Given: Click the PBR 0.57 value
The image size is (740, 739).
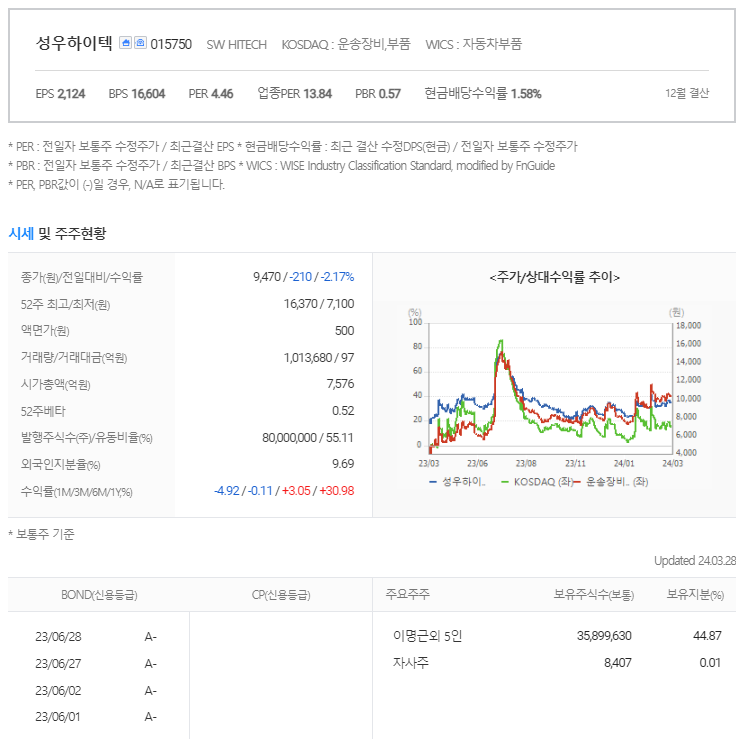Looking at the screenshot, I should click(378, 94).
